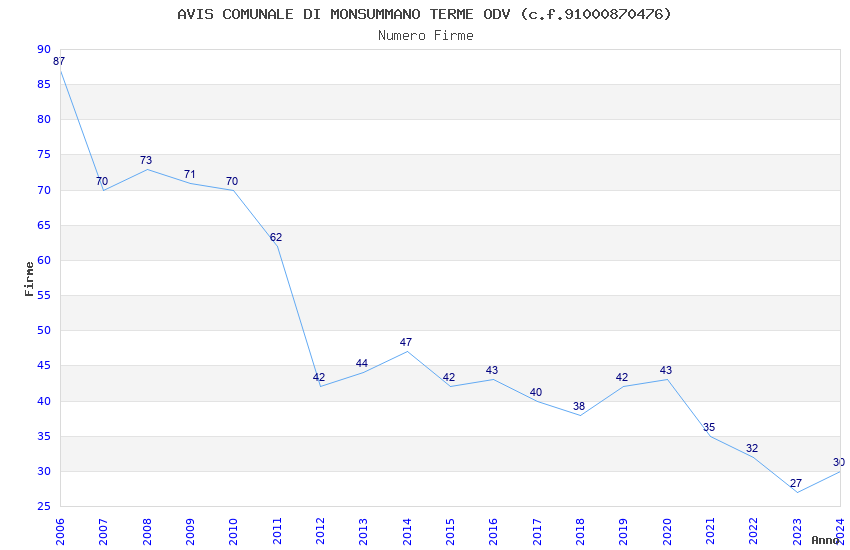The image size is (850, 550).
Task: Click the 2014 x-axis tick label
Action: [407, 532]
